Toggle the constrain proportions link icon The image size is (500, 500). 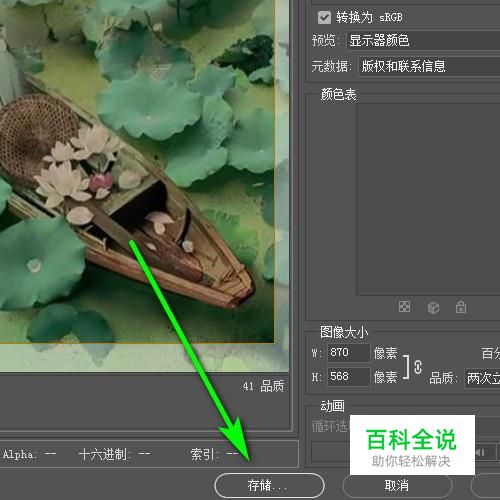(418, 367)
